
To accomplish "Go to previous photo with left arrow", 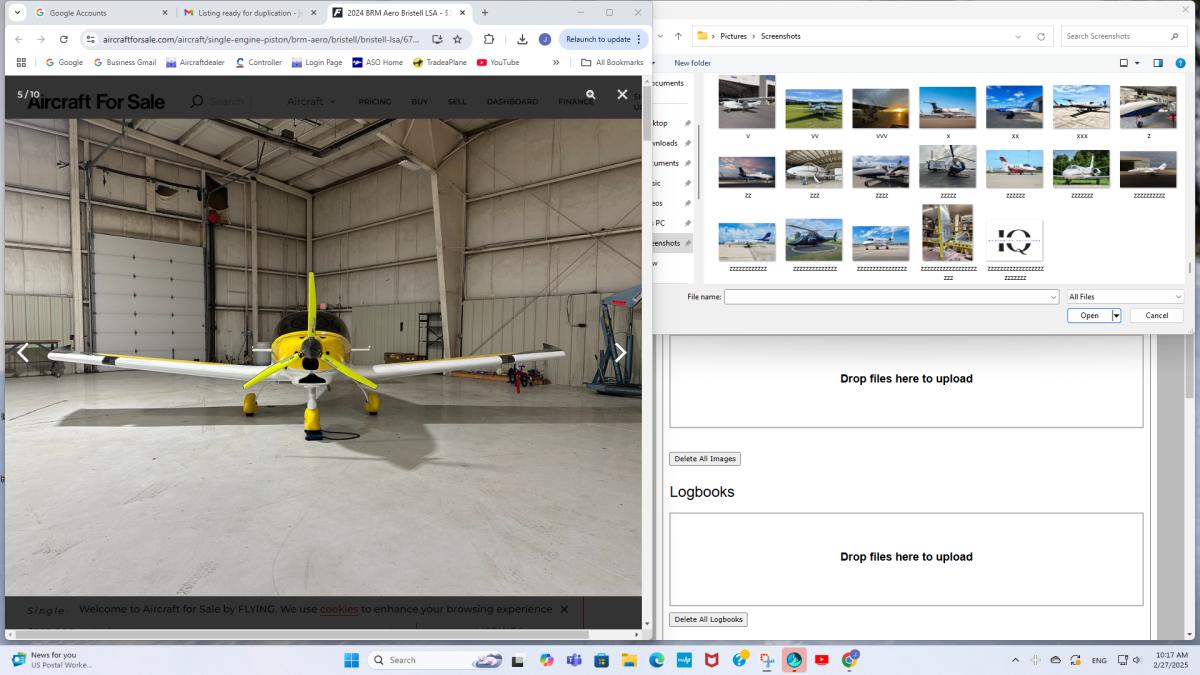I will coord(22,352).
